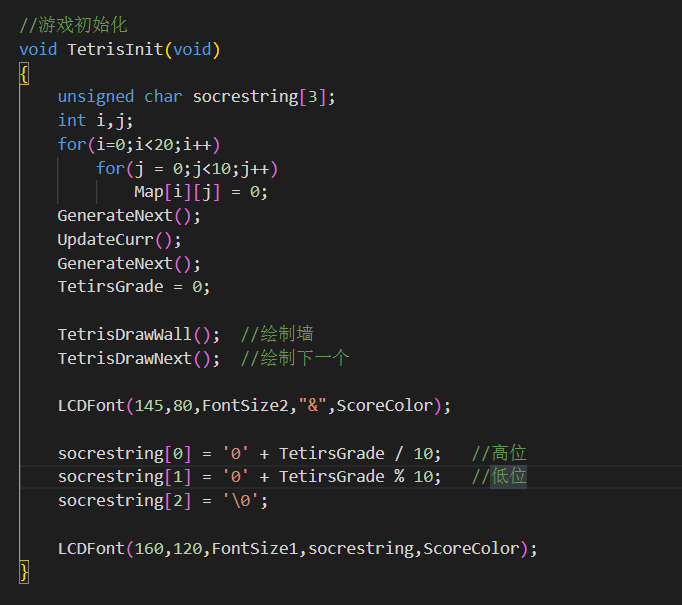682x605 pixels.
Task: Click the 'socrestring[1]' assignment line
Action: 250,477
